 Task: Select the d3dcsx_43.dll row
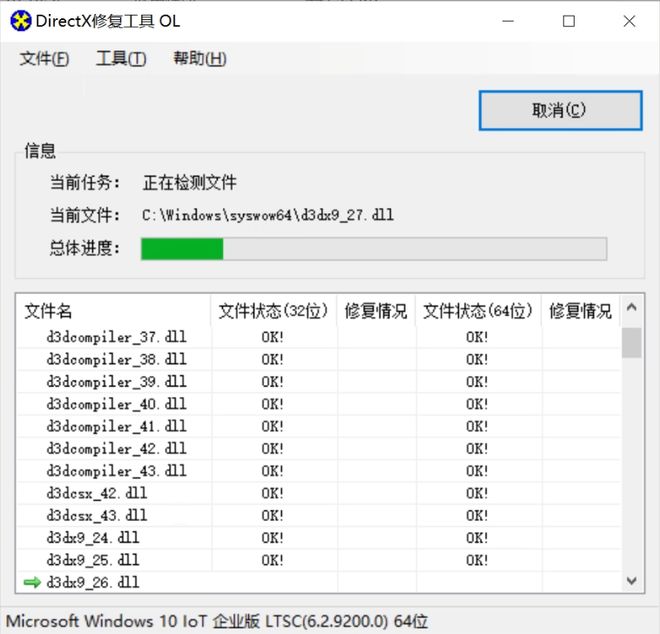(319, 516)
